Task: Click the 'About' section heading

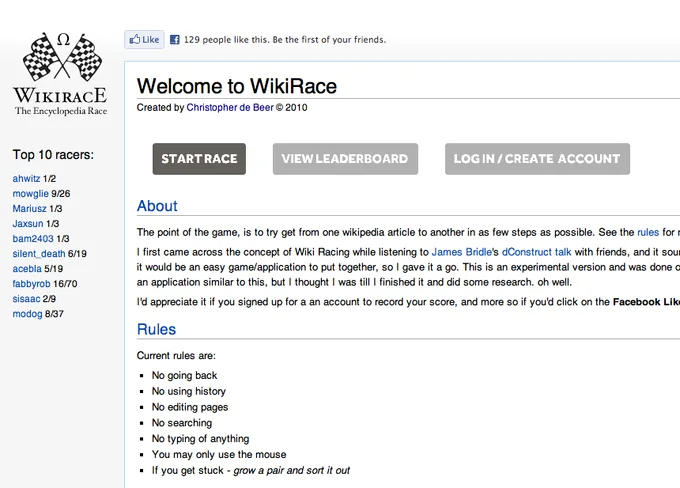Action: (157, 206)
